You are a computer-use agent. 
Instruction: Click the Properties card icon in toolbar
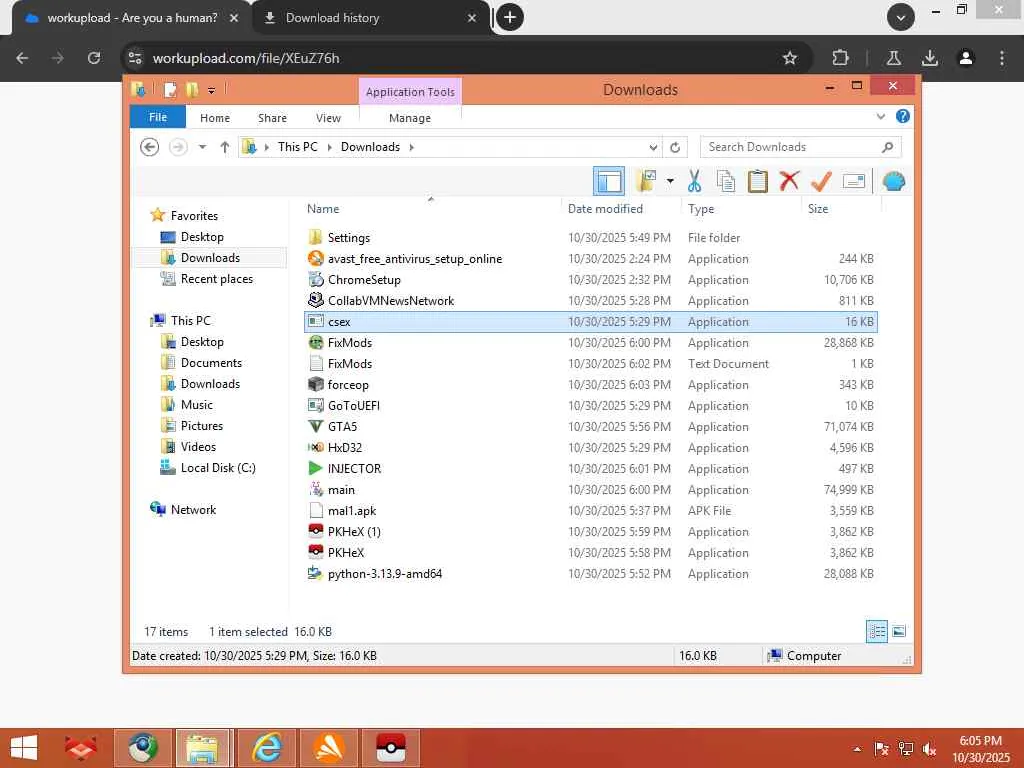854,181
